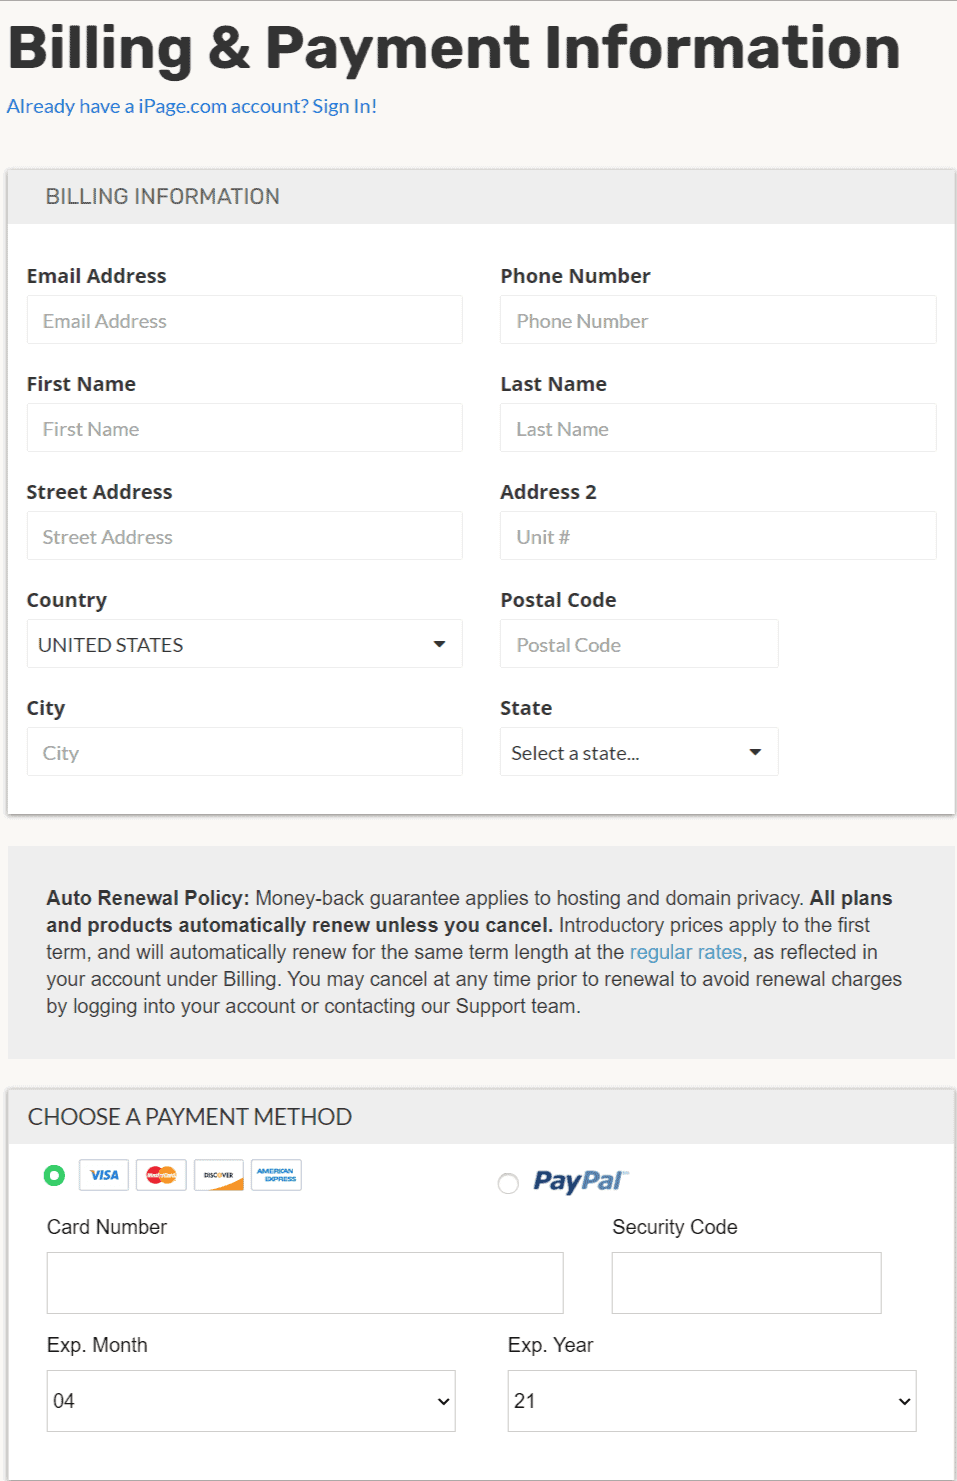This screenshot has height=1481, width=957.
Task: Click the First Name input
Action: coord(244,428)
